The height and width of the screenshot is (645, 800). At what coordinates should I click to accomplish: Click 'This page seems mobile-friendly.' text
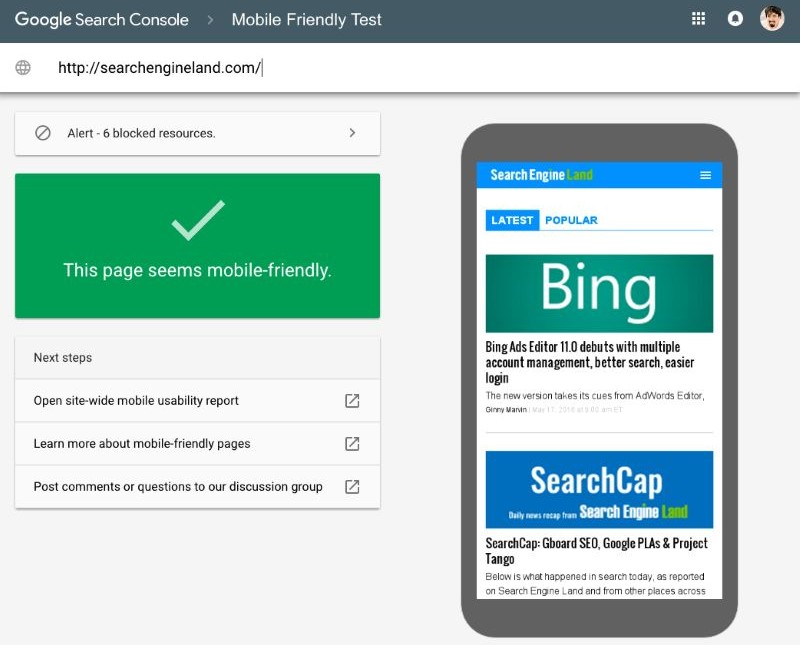pyautogui.click(x=197, y=270)
